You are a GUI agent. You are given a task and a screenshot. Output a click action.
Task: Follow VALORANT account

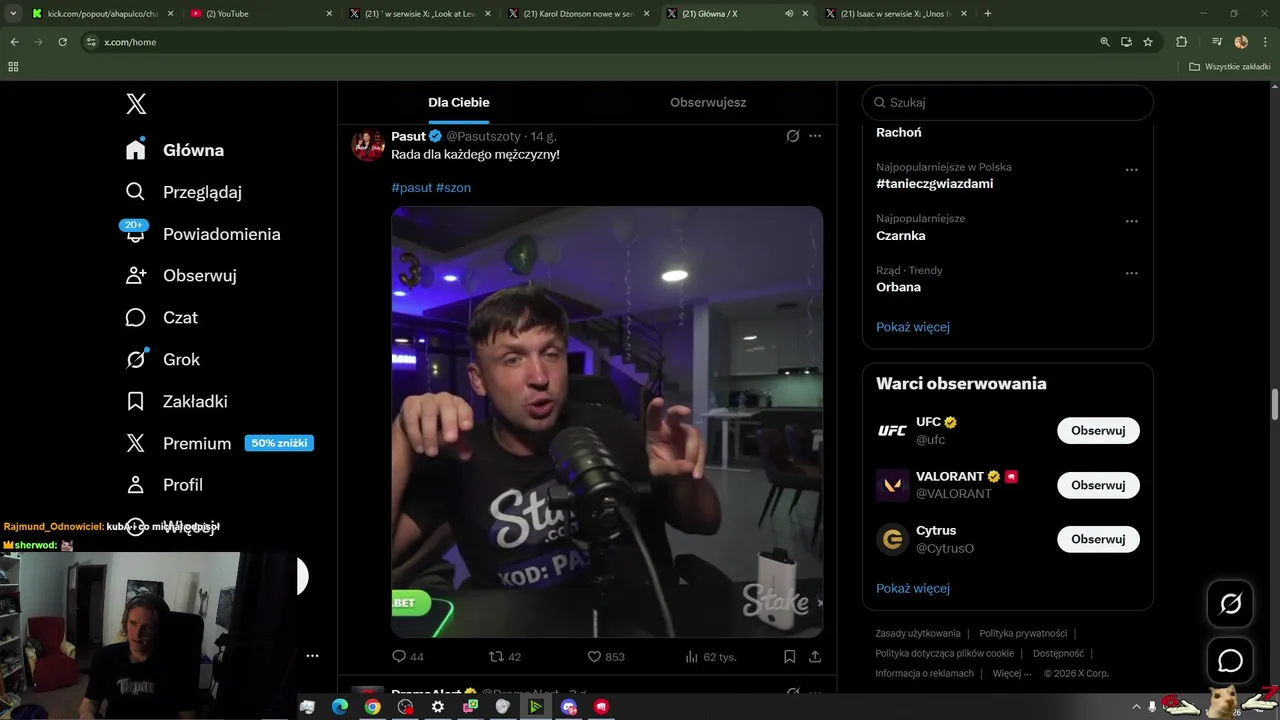[1098, 485]
